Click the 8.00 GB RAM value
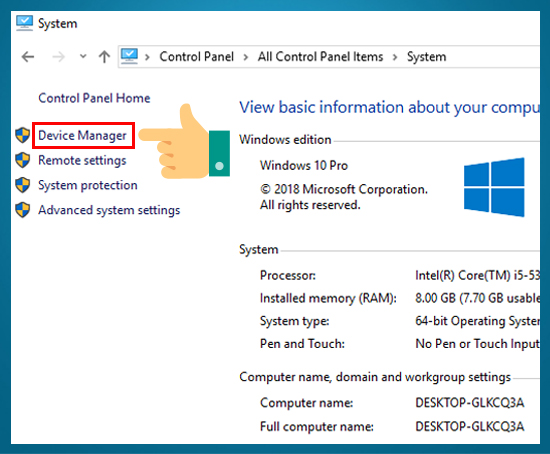 (x=477, y=298)
